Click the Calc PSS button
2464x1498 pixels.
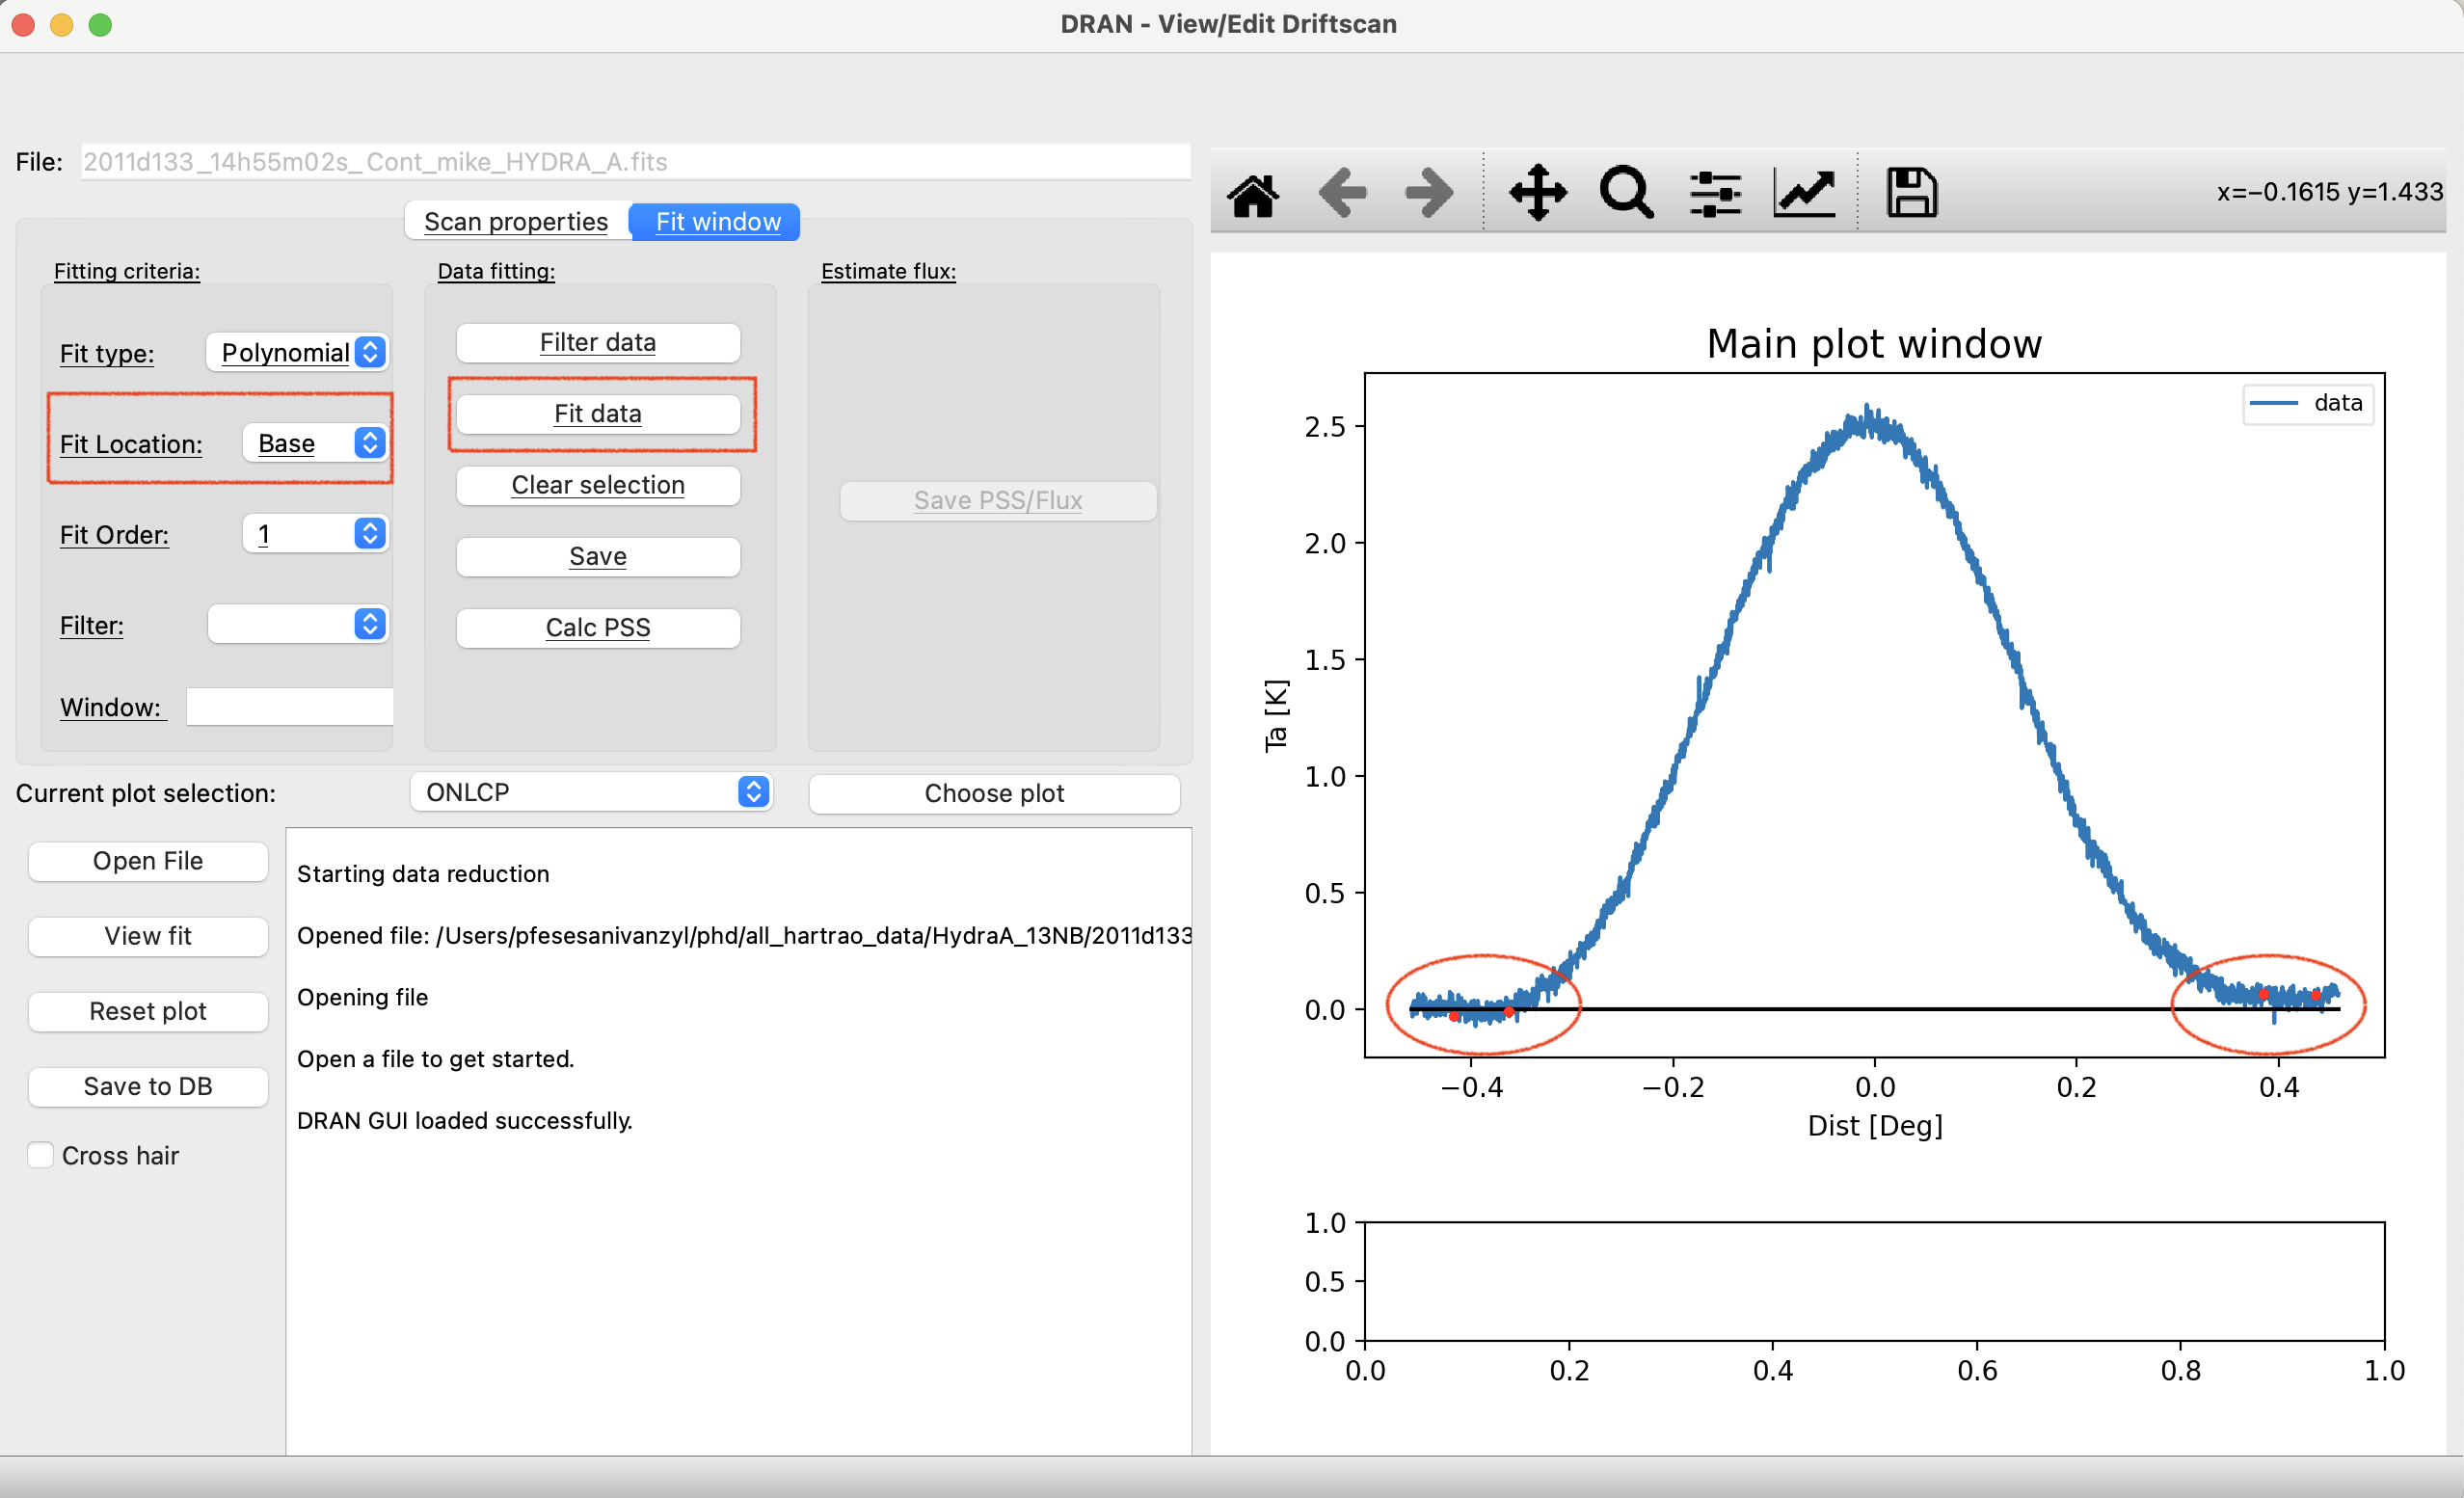(x=598, y=628)
